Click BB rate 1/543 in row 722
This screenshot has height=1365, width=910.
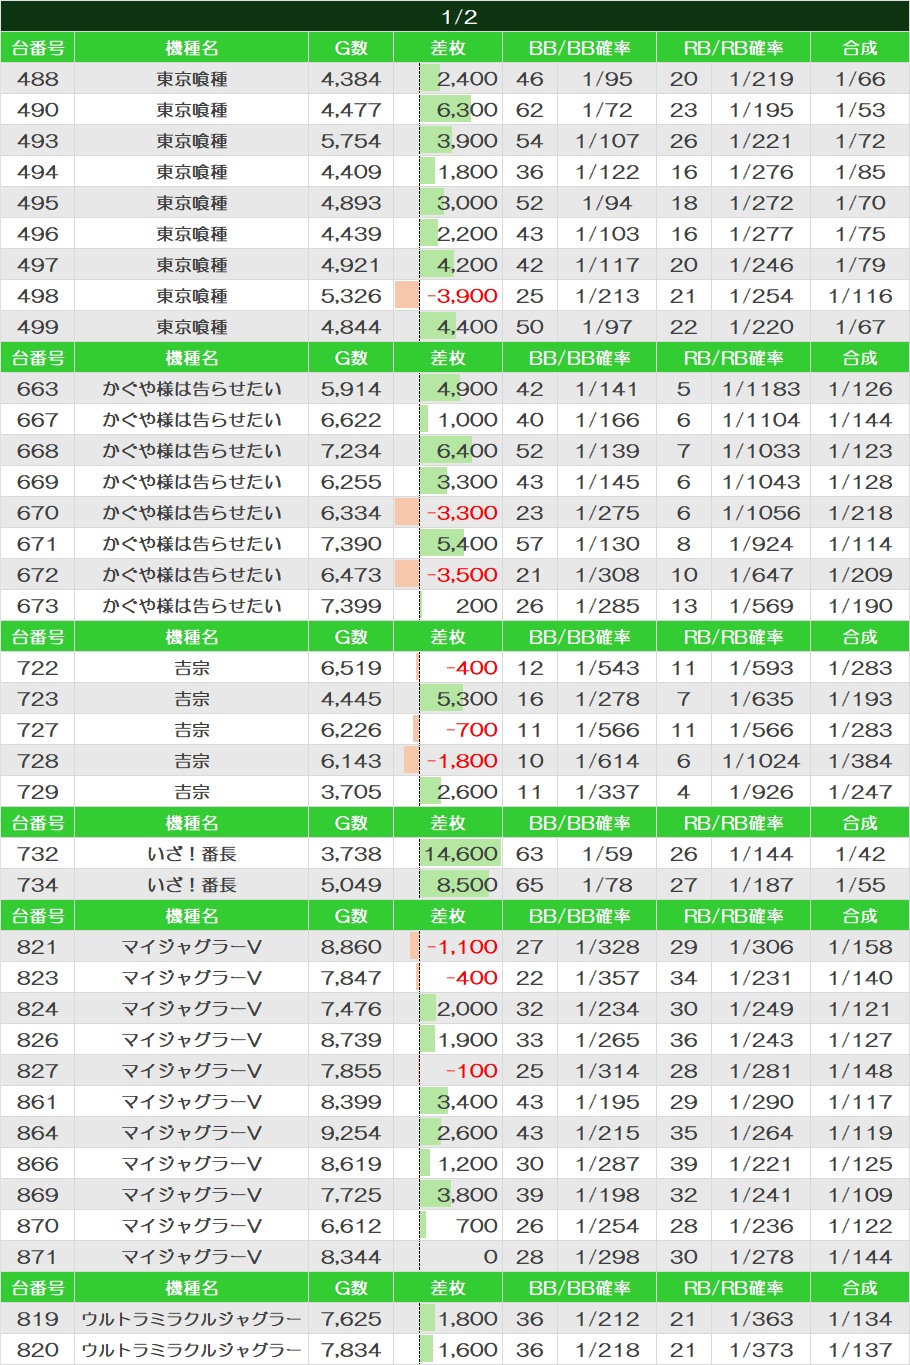point(607,668)
